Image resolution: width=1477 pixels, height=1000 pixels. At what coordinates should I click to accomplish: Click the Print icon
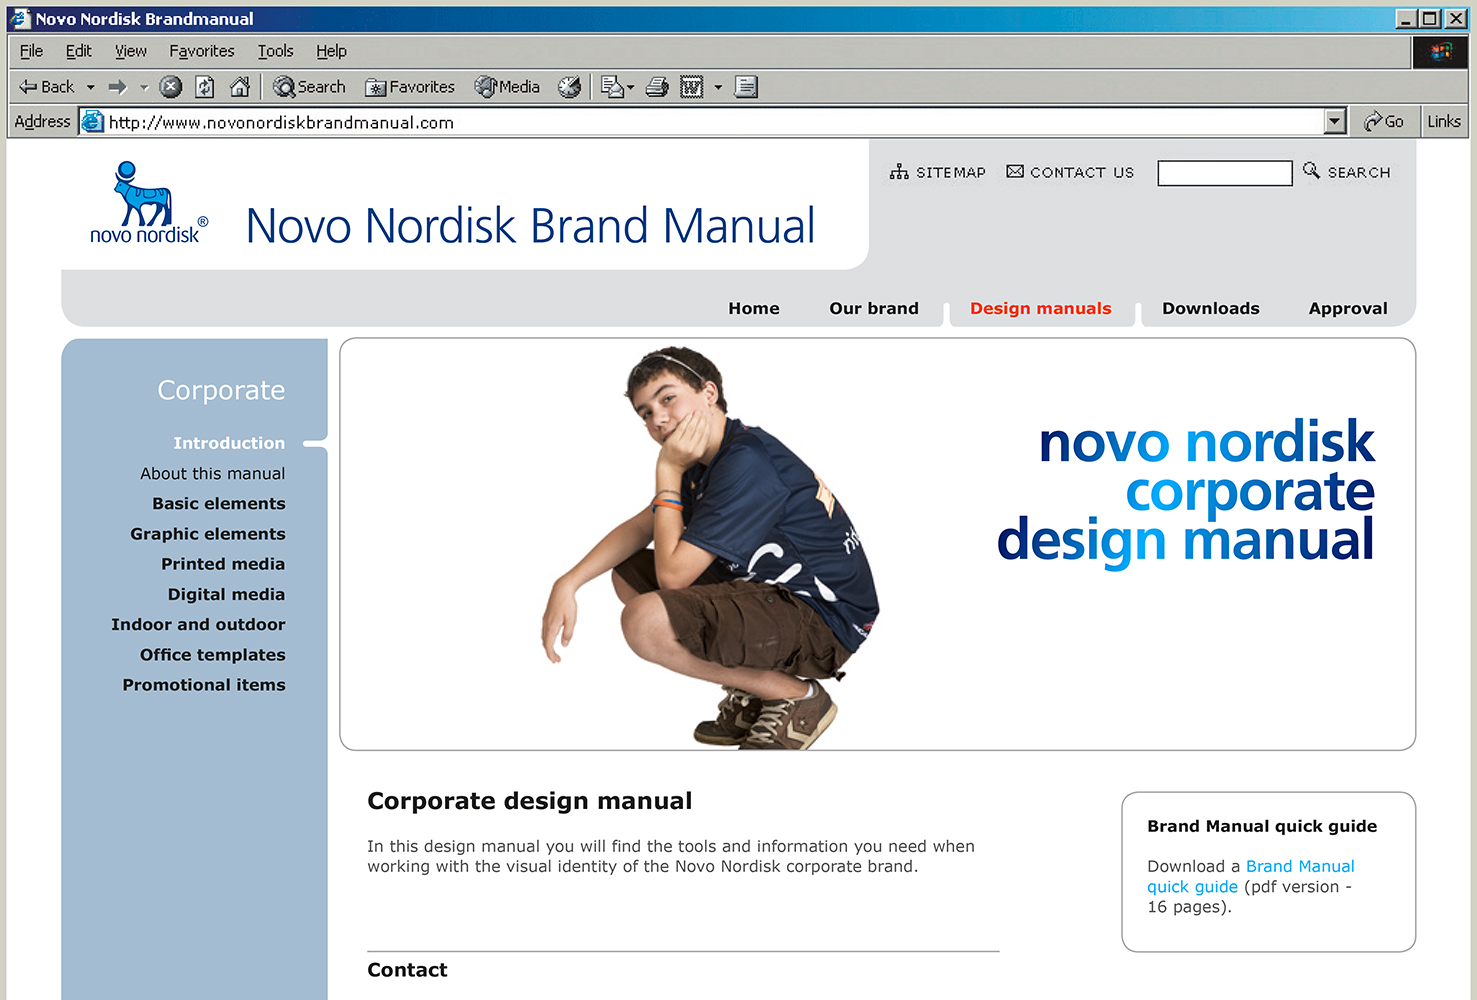point(657,87)
